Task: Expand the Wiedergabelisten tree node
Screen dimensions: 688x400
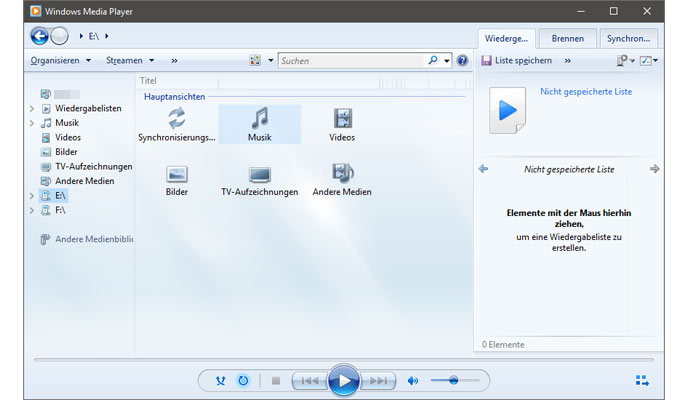Action: (x=33, y=108)
